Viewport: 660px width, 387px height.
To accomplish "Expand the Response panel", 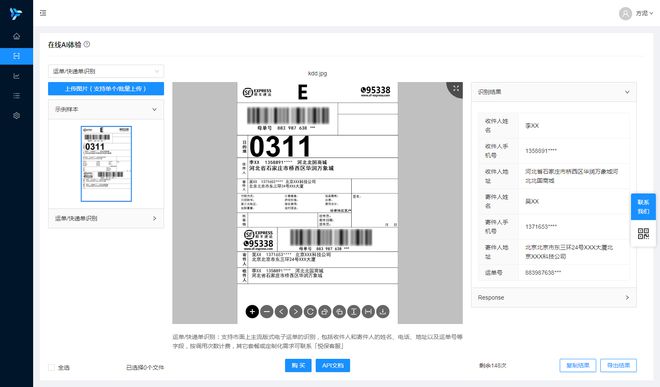I will tap(554, 298).
